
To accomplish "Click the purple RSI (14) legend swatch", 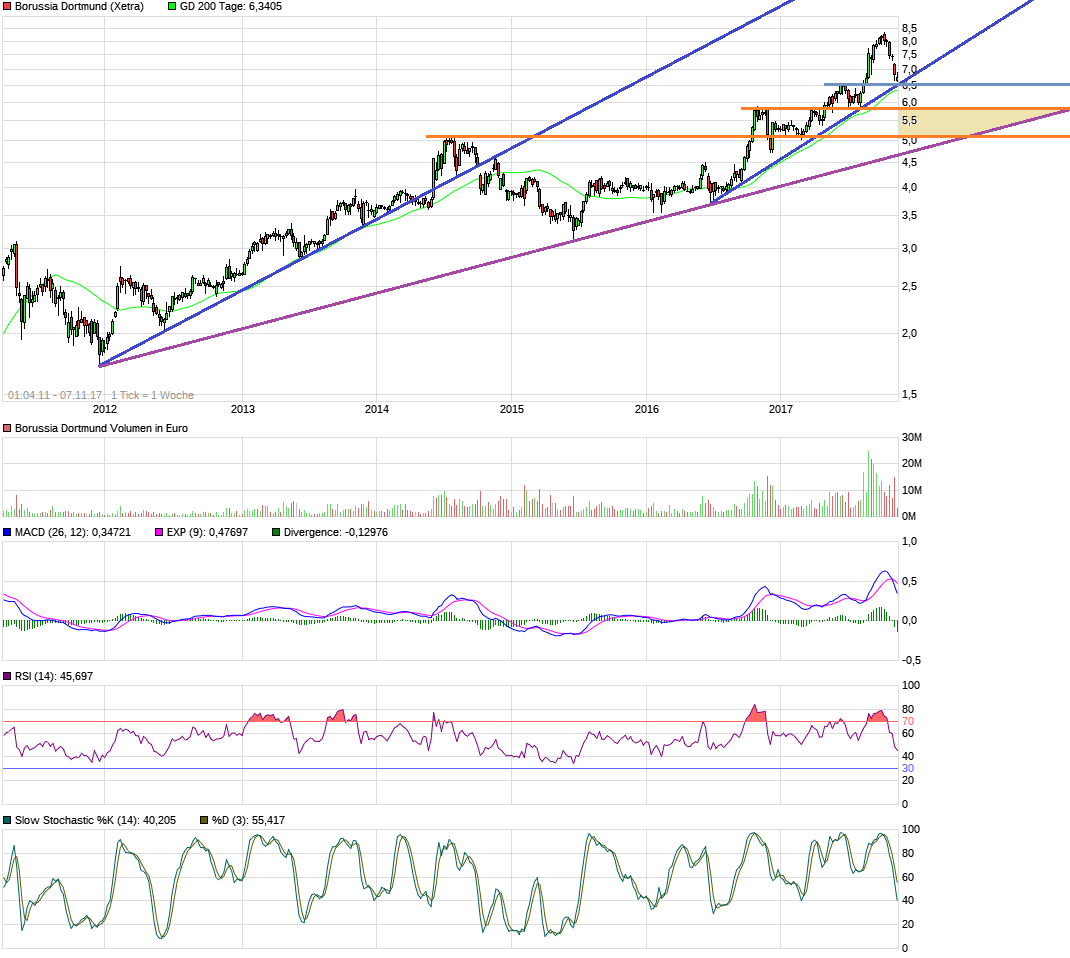I will (x=8, y=676).
